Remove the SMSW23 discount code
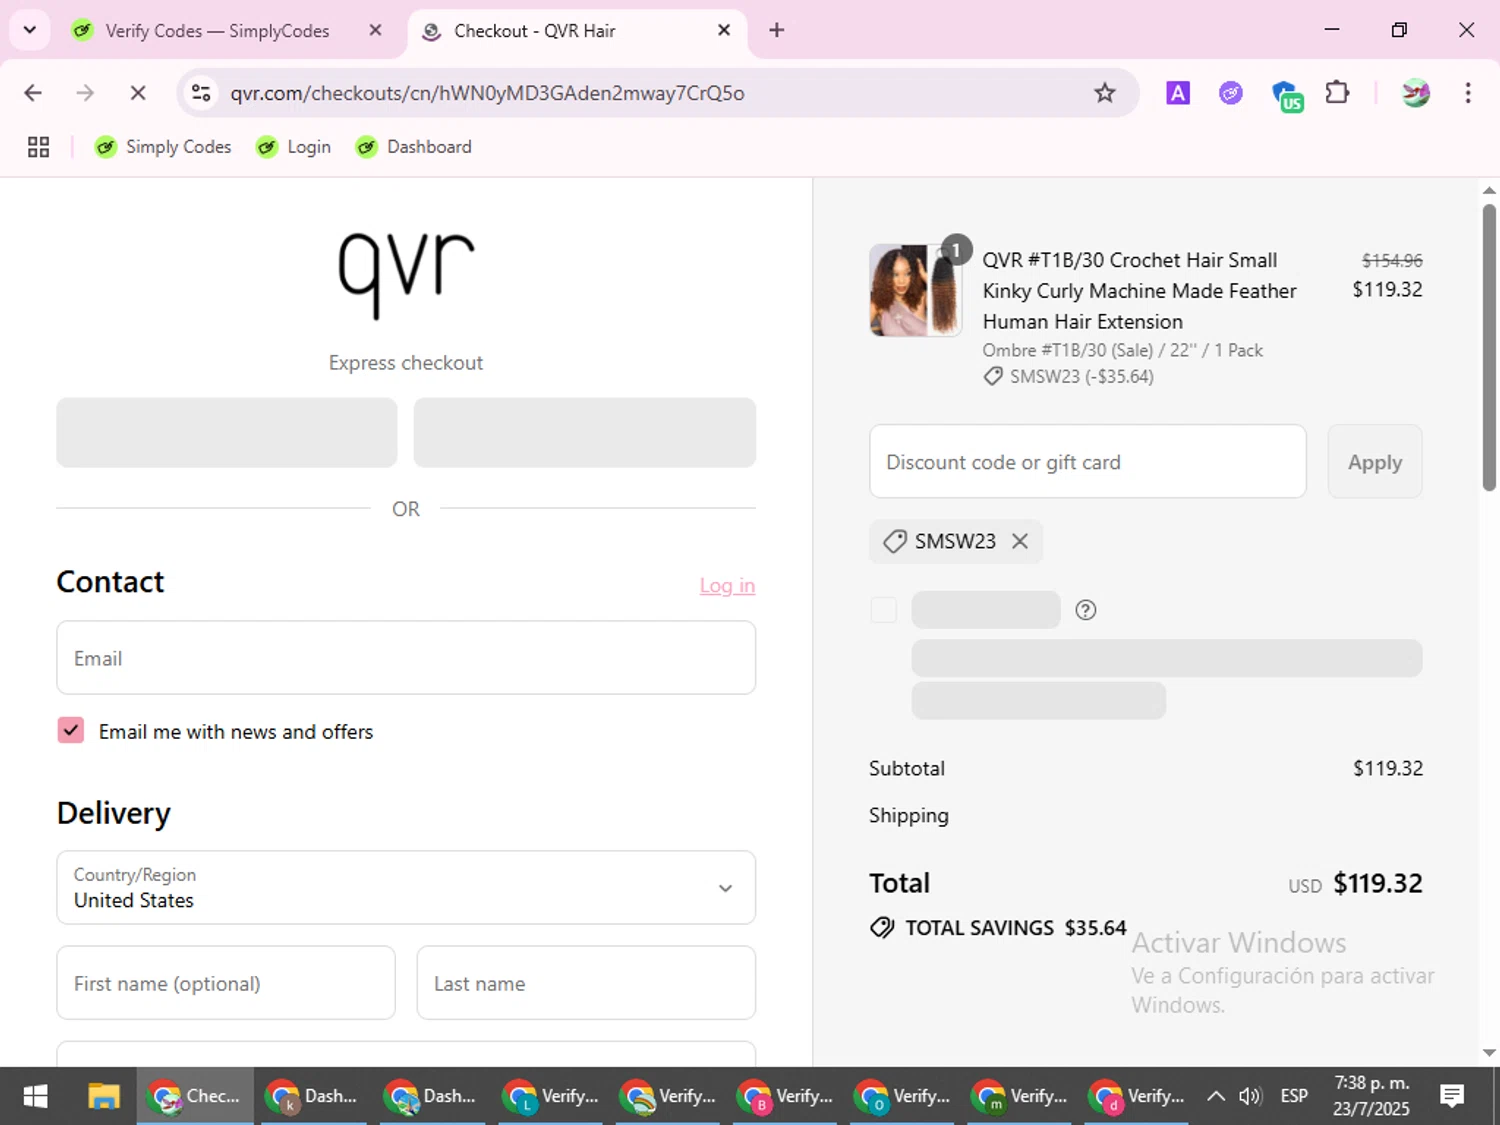 (1020, 541)
